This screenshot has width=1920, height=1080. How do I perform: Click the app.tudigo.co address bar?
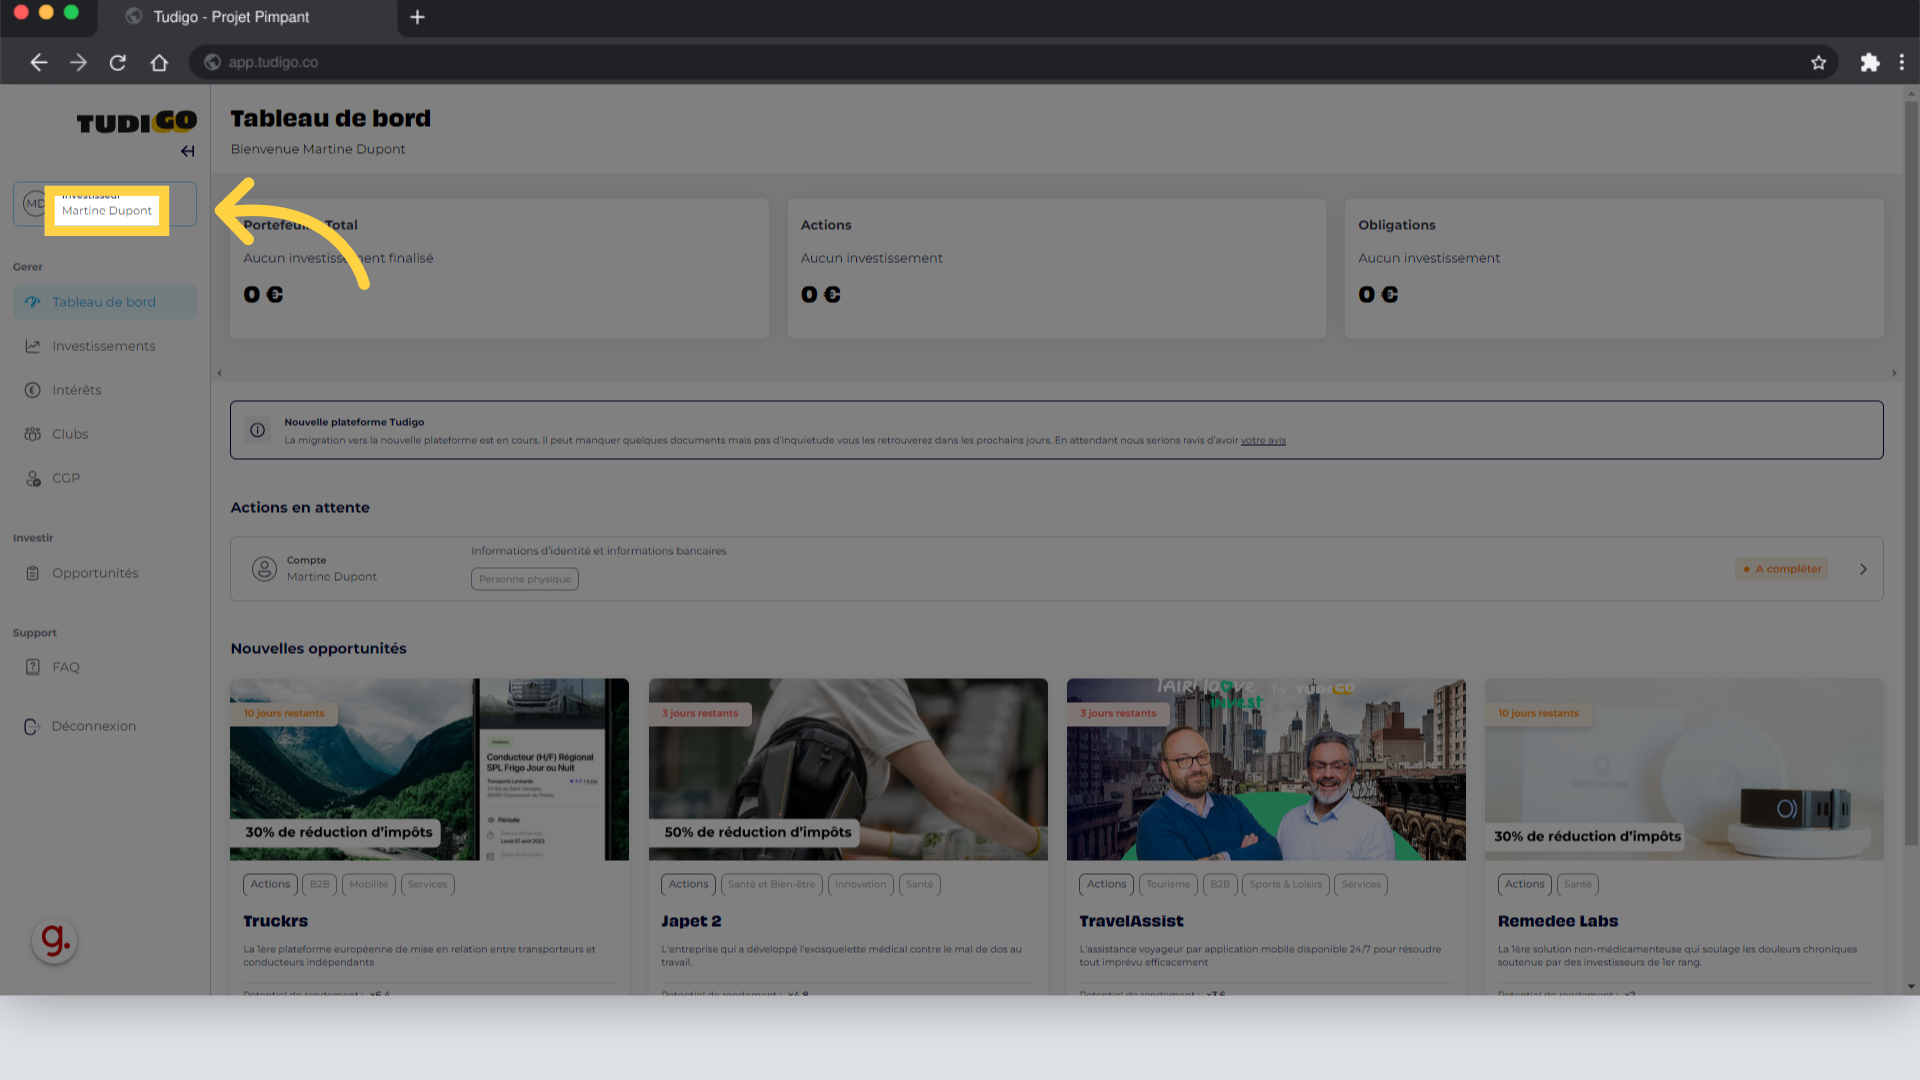point(1013,62)
